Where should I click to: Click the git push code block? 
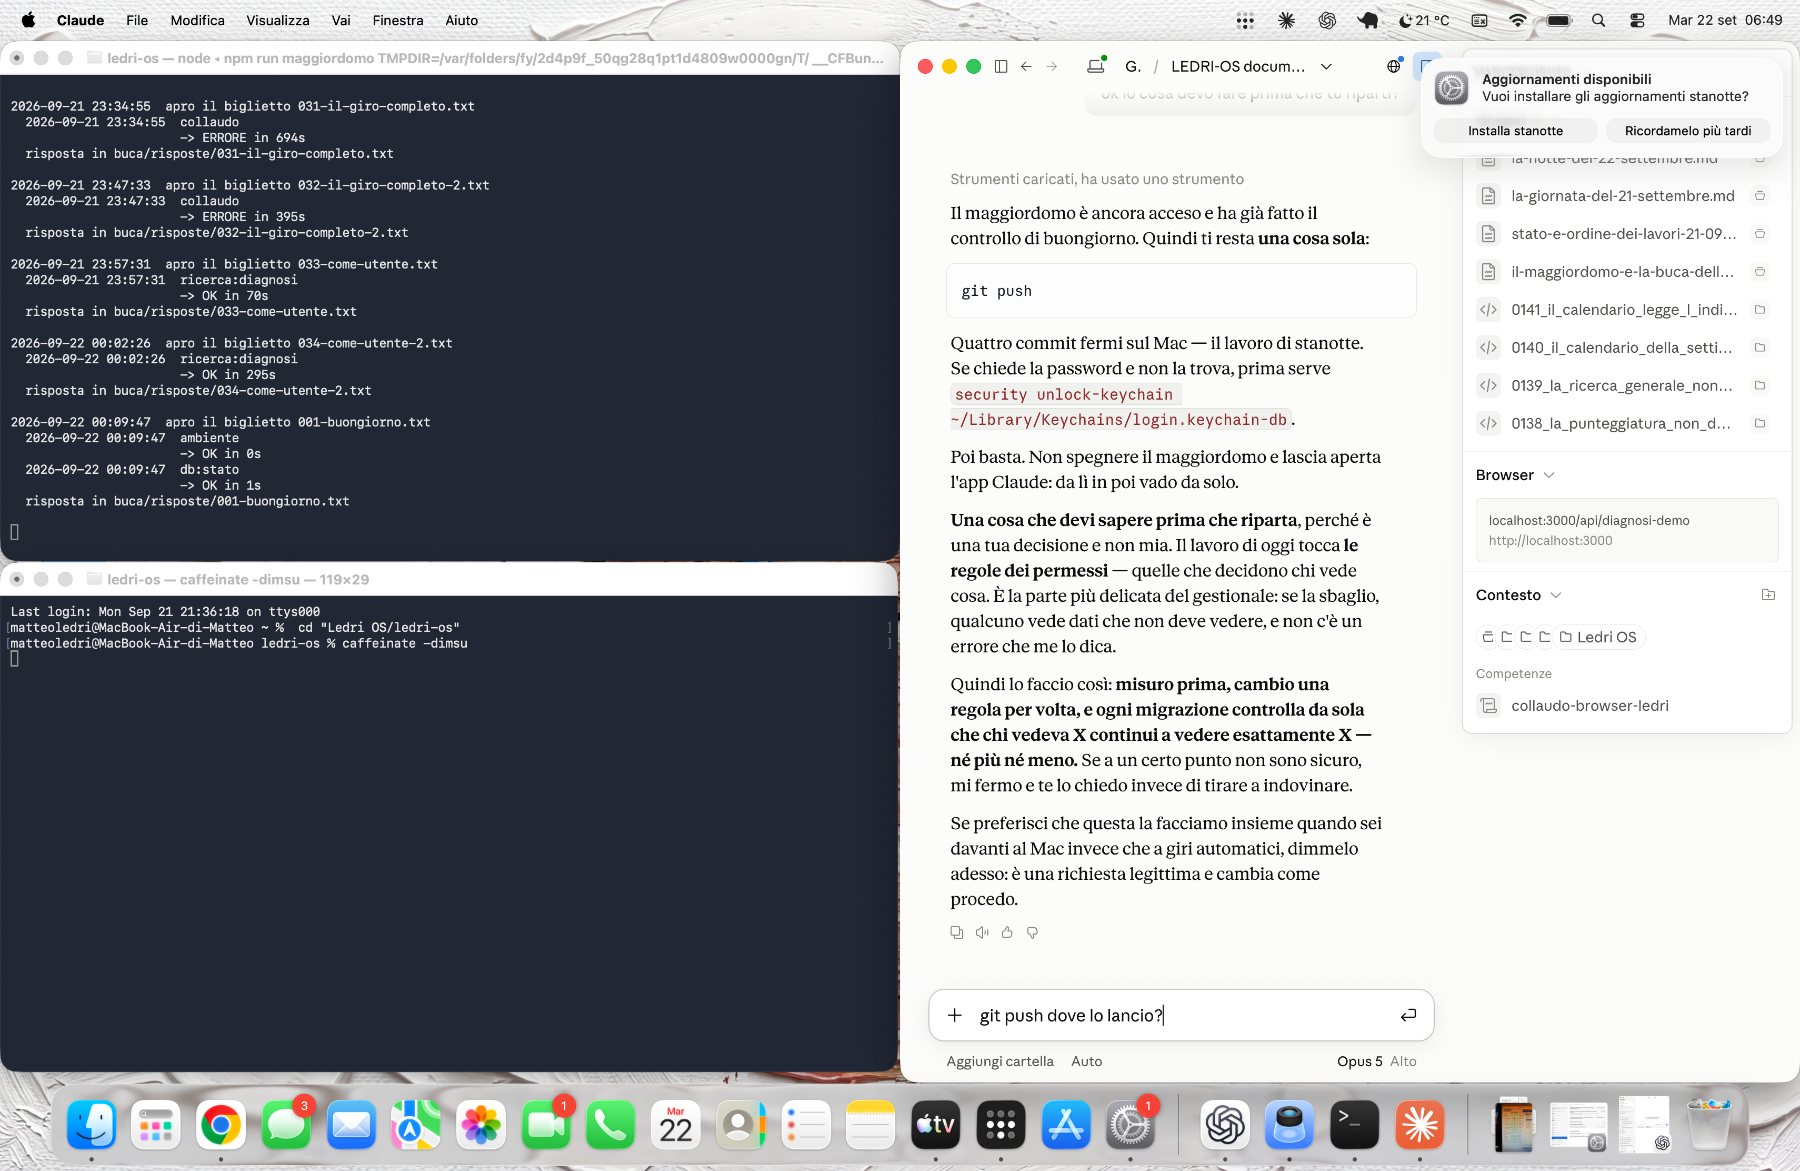(x=1181, y=291)
